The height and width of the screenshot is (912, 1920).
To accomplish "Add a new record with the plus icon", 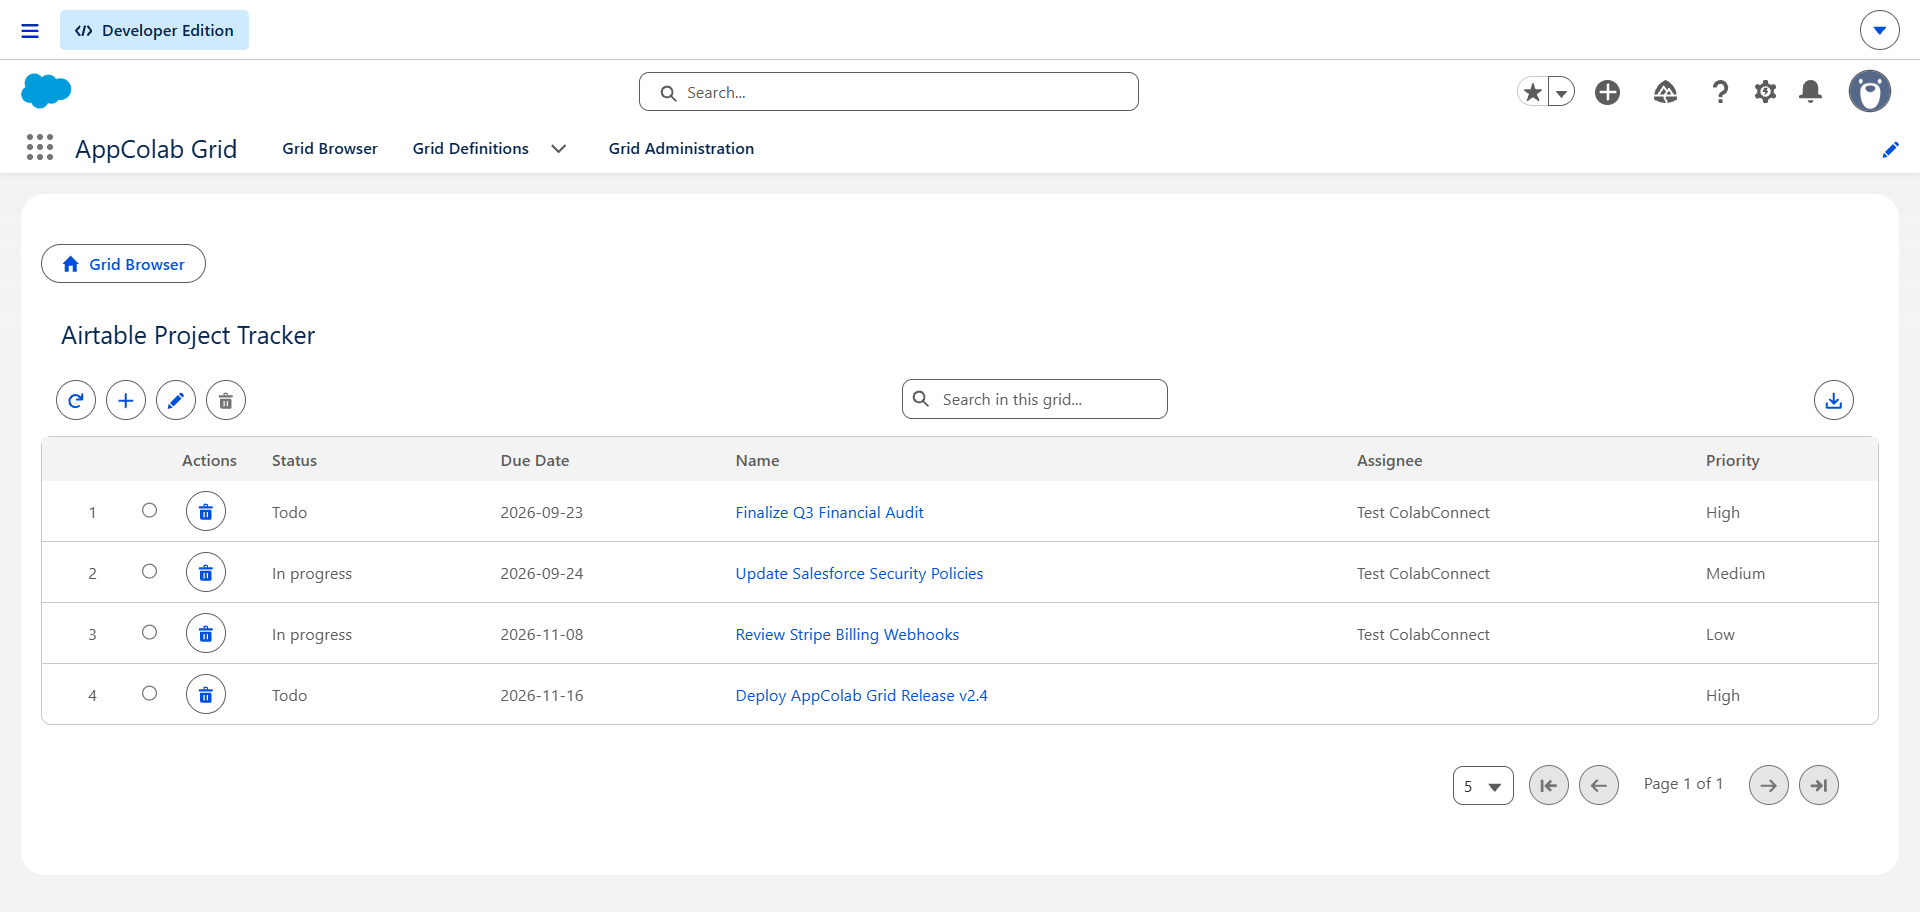I will click(126, 400).
